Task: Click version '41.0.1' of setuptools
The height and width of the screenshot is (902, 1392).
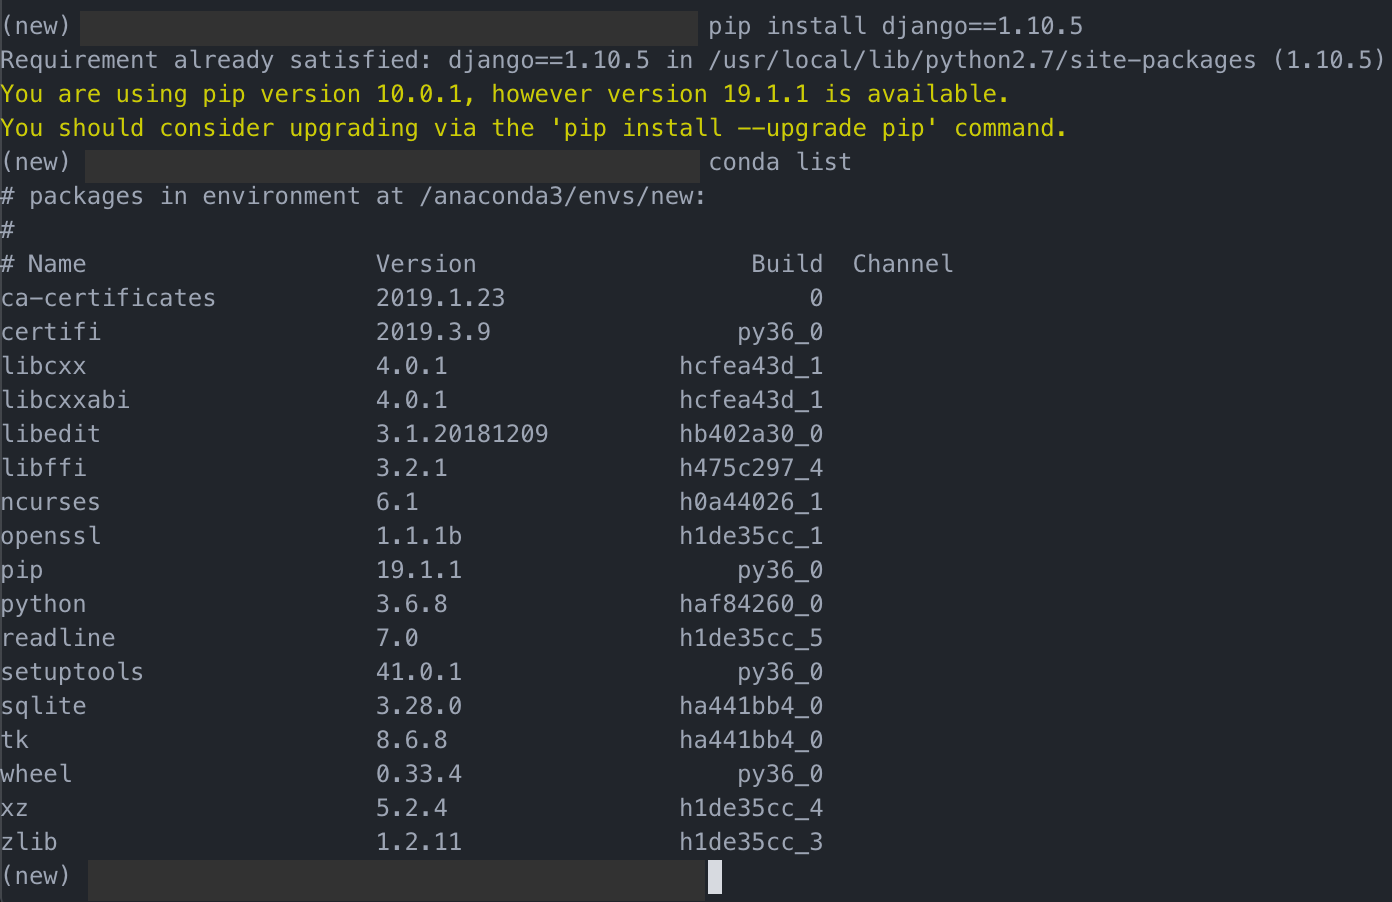Action: point(419,672)
